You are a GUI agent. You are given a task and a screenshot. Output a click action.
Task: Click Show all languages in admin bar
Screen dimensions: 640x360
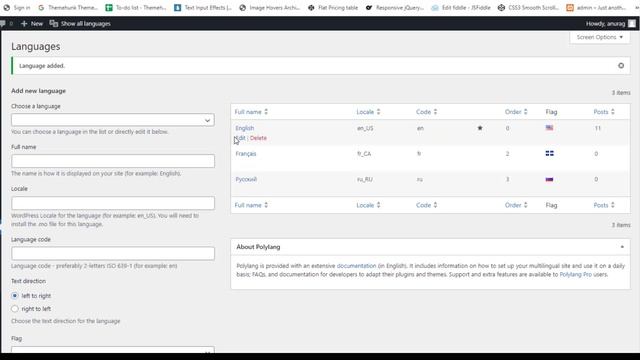point(80,24)
